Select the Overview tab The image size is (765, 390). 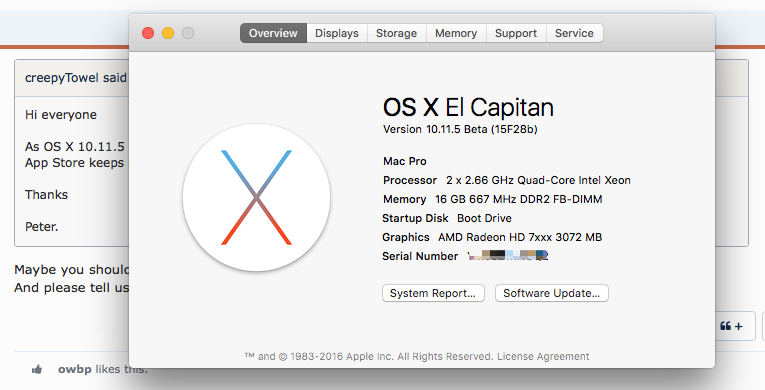pyautogui.click(x=273, y=33)
